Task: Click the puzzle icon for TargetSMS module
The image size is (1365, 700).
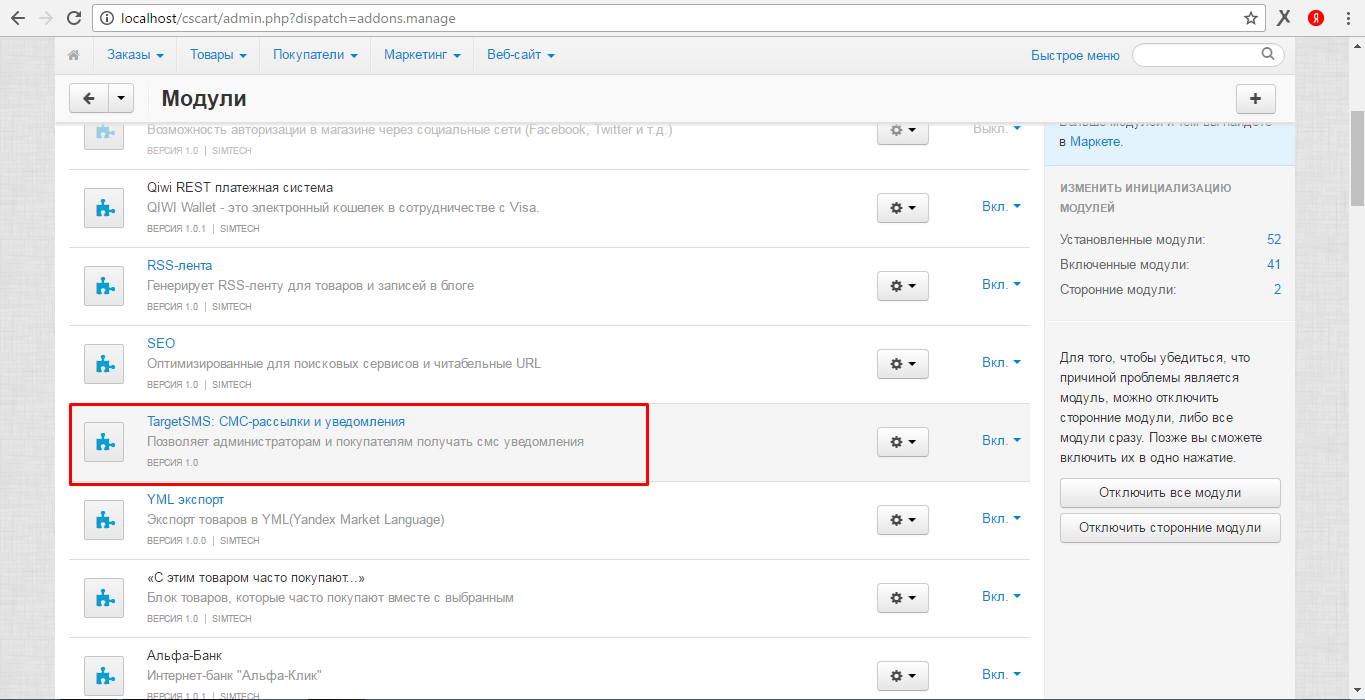Action: tap(103, 442)
